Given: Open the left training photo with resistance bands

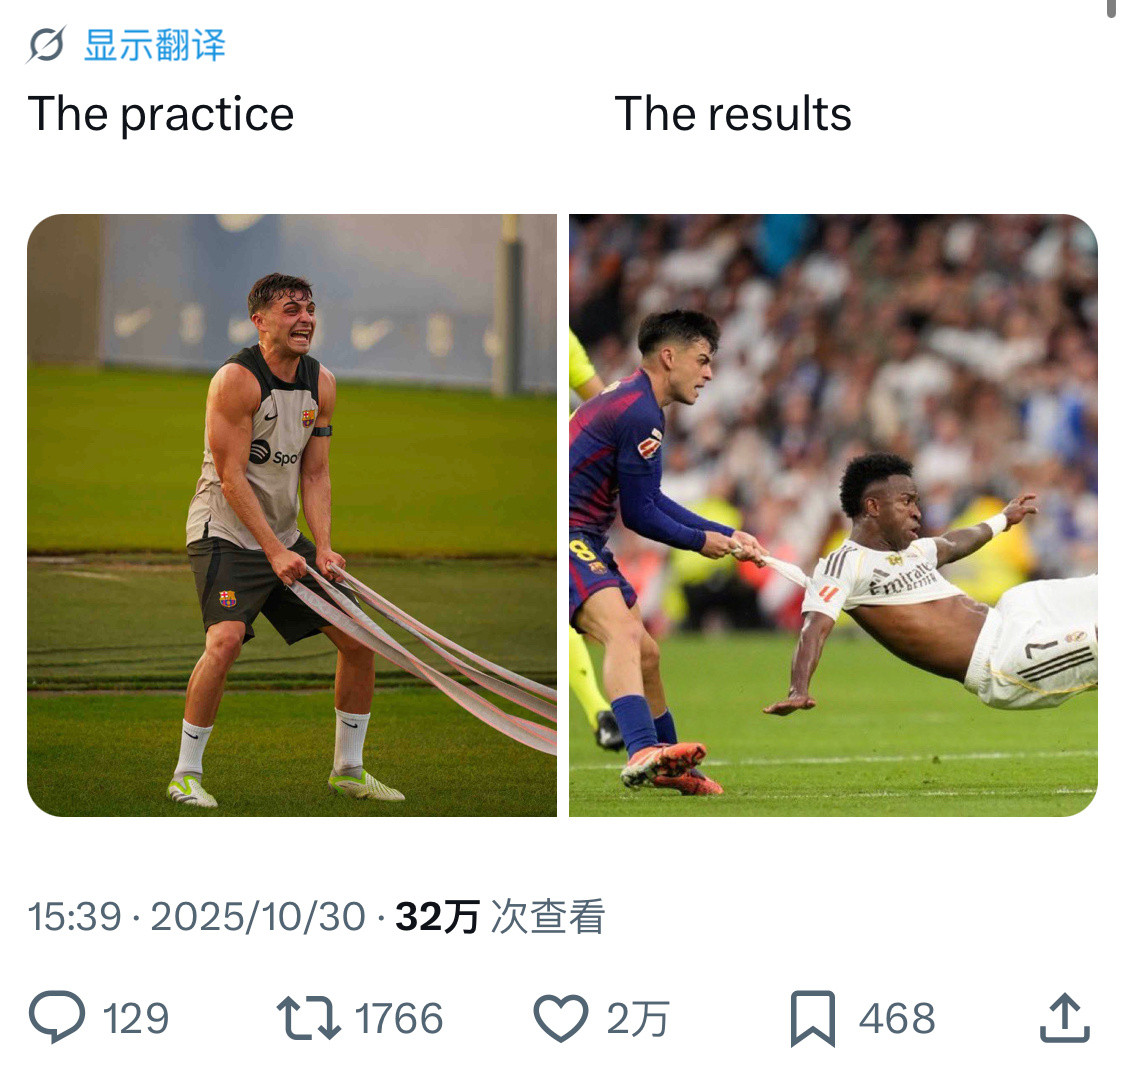Looking at the screenshot, I should [292, 515].
